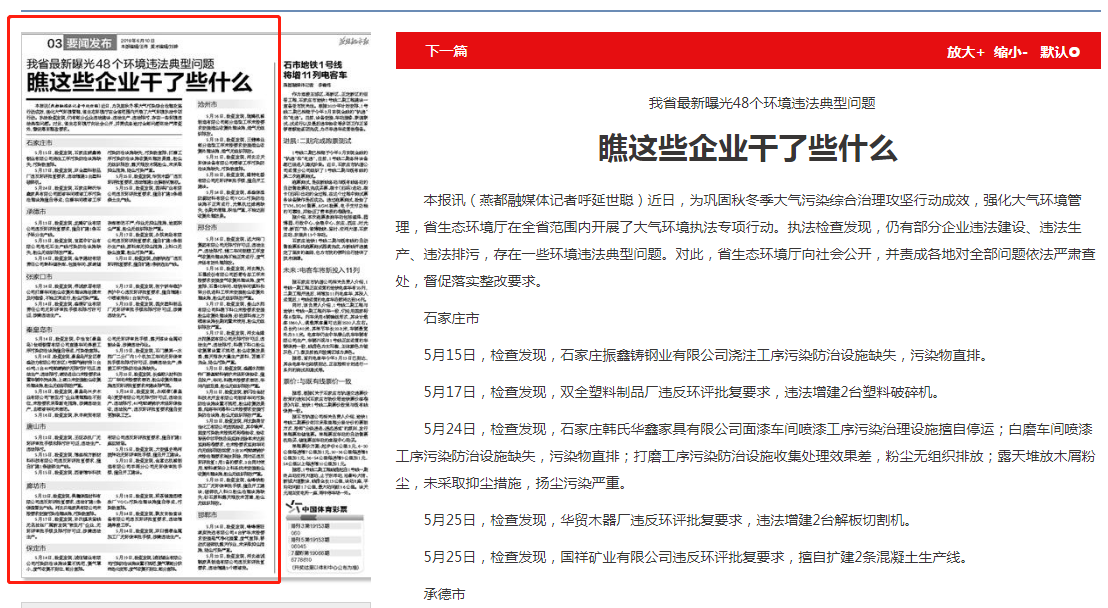
Task: Click the 石家庄市 heading in the article text
Action: (x=451, y=319)
